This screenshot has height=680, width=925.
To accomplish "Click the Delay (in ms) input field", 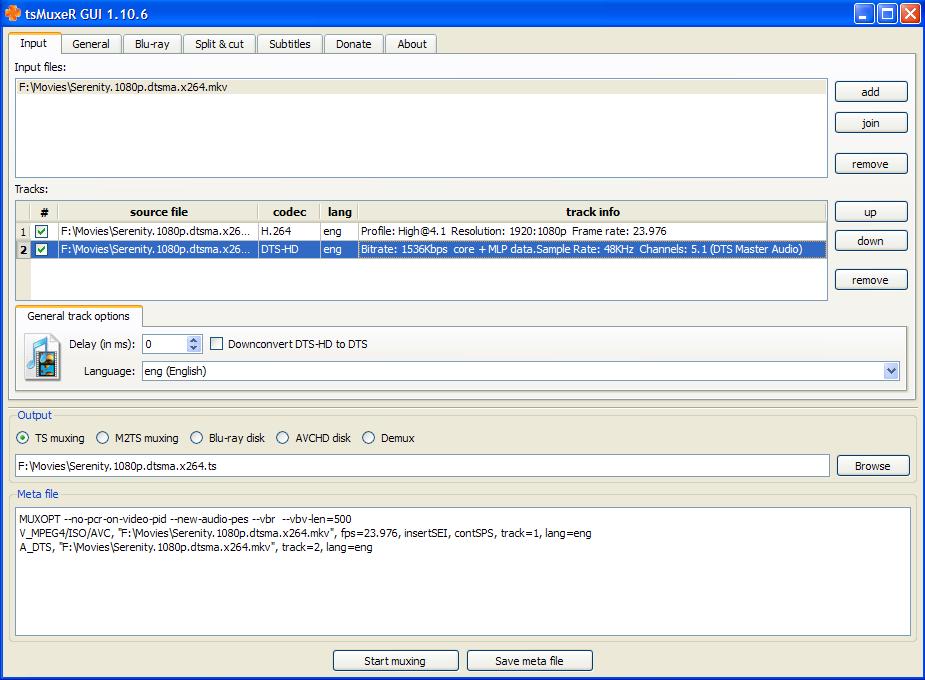I will pyautogui.click(x=165, y=344).
